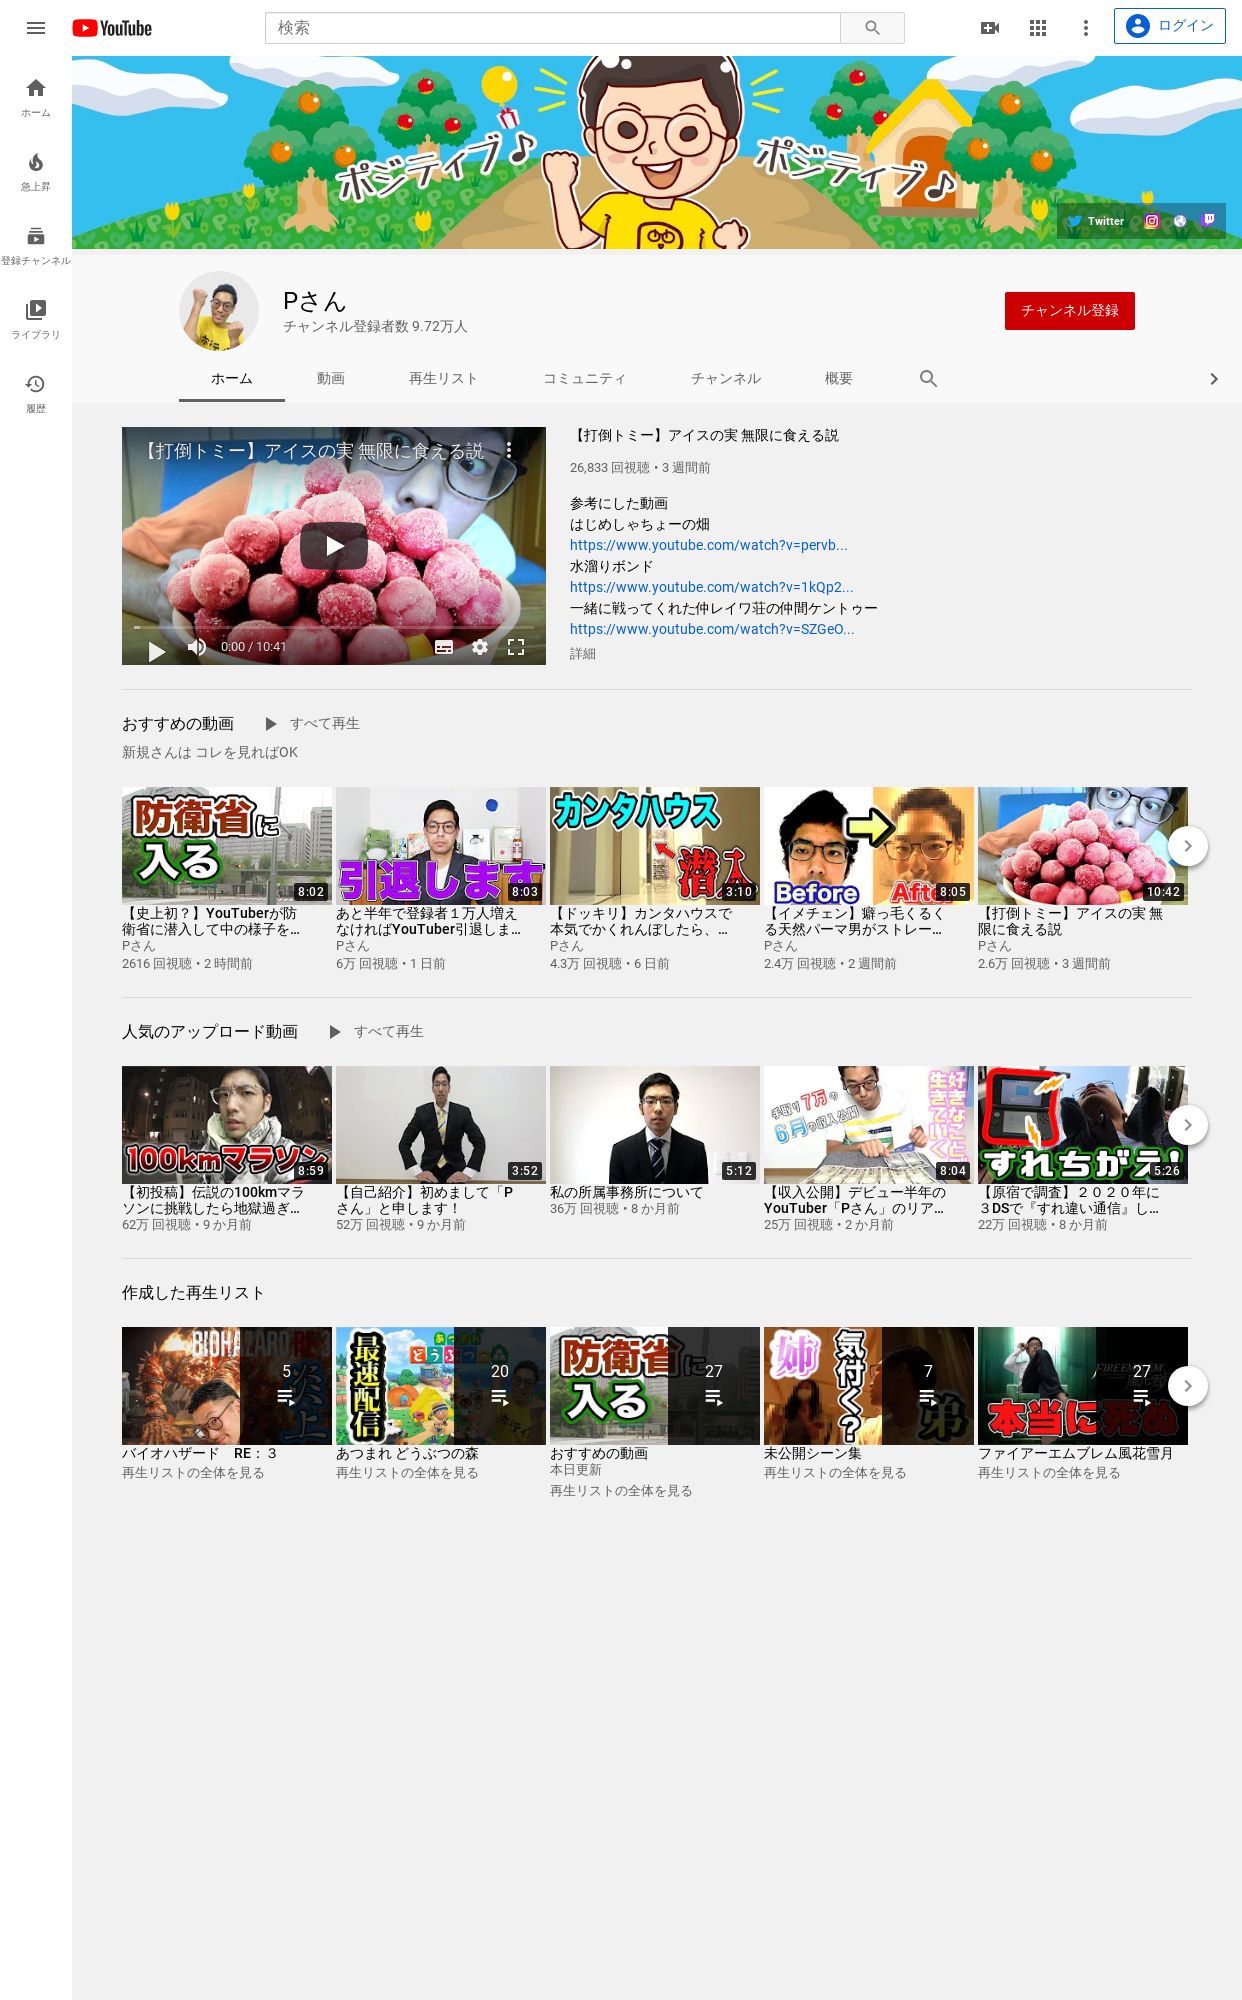Open the 引退します 8:03 video thumbnail
The height and width of the screenshot is (2000, 1242).
click(441, 846)
